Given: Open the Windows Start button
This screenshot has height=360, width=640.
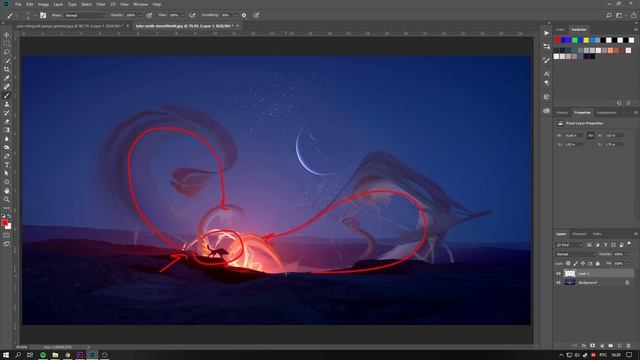Looking at the screenshot, I should click(x=6, y=355).
